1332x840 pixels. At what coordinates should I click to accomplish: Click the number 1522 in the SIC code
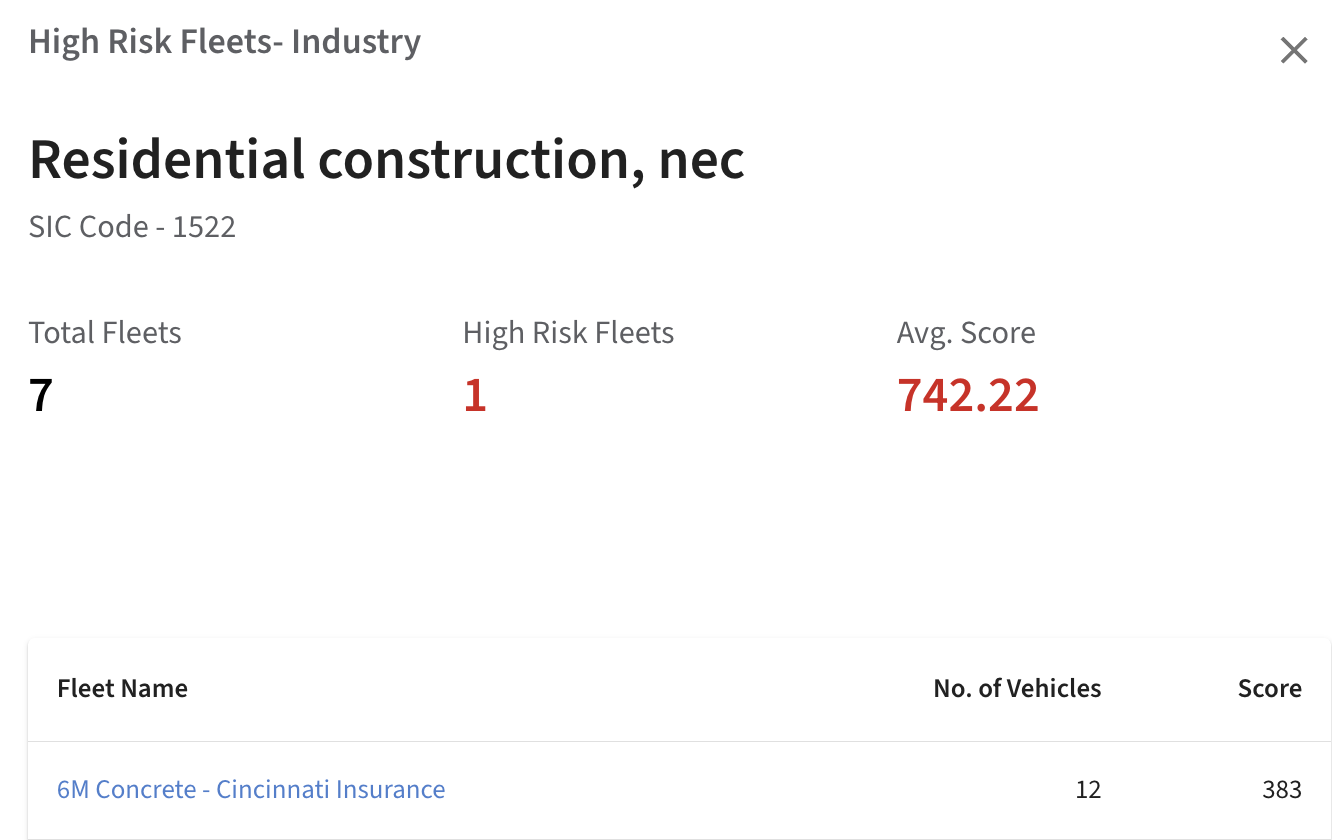[204, 226]
